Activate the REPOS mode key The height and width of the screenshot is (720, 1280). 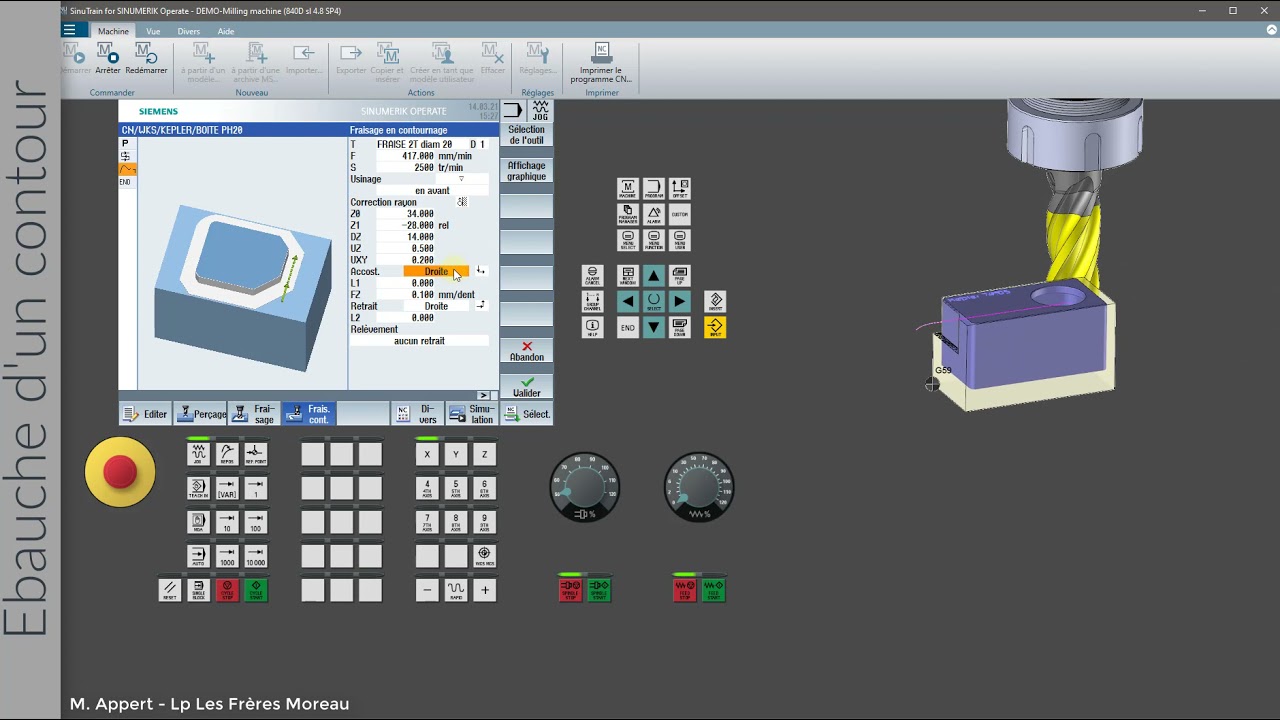coord(227,454)
